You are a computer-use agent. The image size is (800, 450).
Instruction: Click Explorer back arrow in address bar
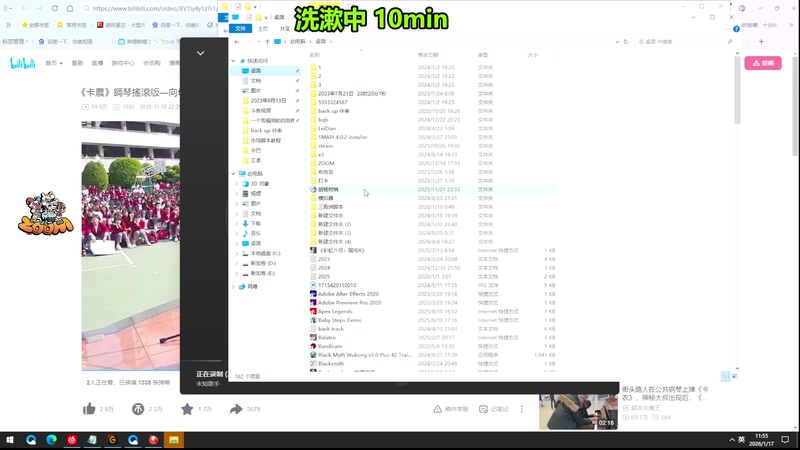pyautogui.click(x=237, y=41)
